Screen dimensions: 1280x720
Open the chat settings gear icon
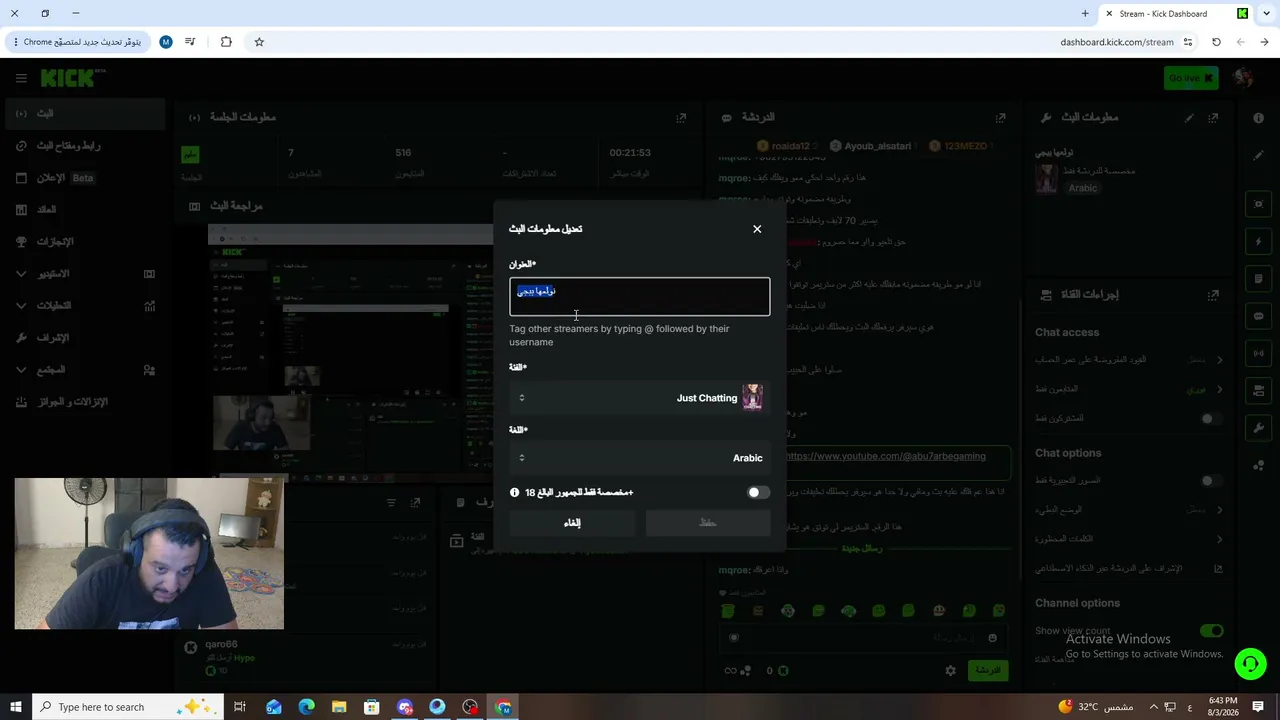pyautogui.click(x=951, y=671)
